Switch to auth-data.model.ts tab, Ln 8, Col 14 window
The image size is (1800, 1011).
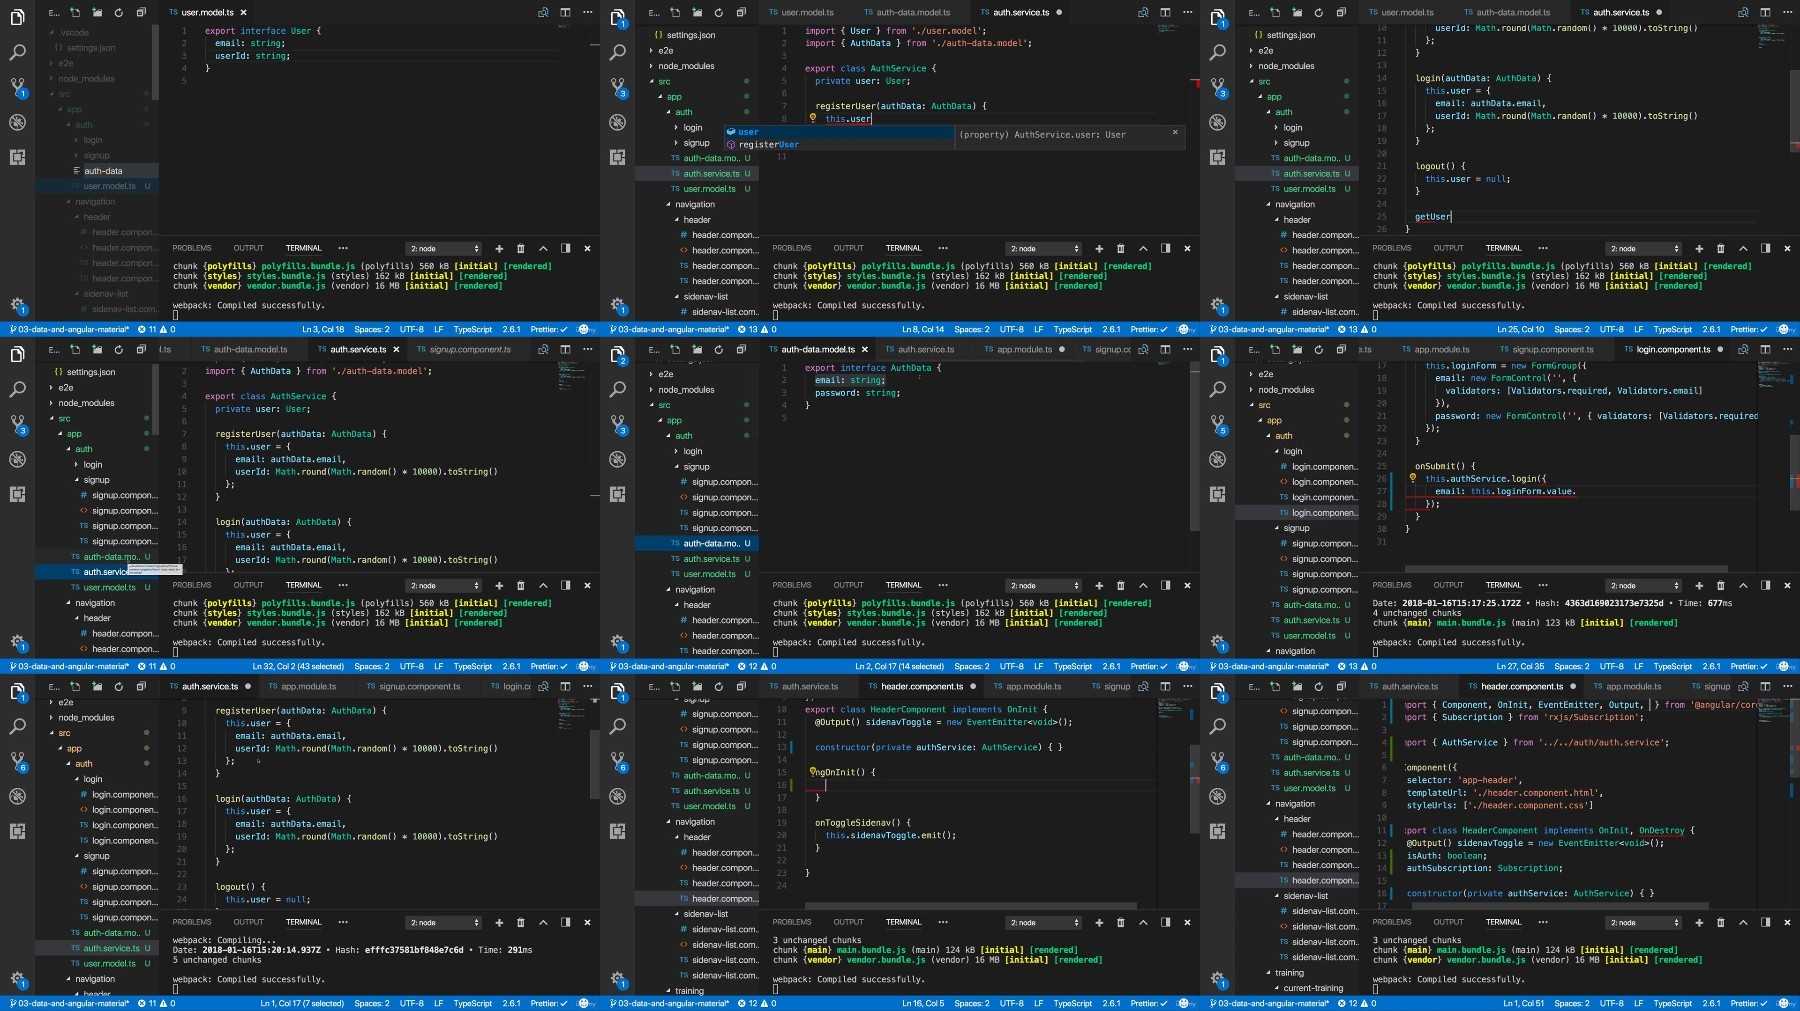pos(913,12)
